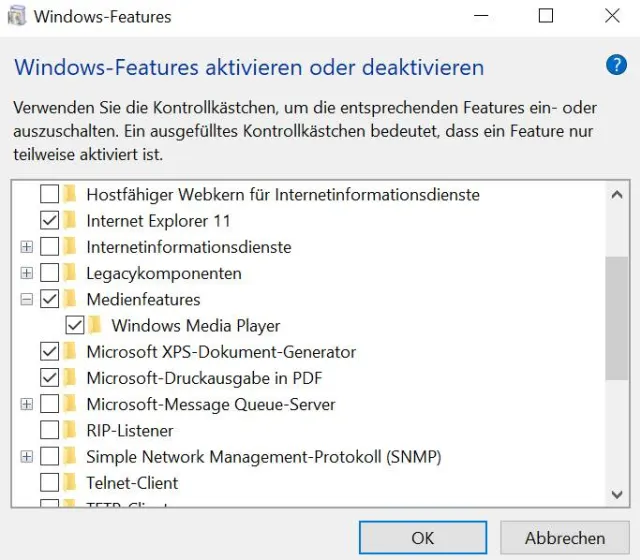Click the folder icon next to Windows Media Player
The width and height of the screenshot is (640, 560).
96,325
